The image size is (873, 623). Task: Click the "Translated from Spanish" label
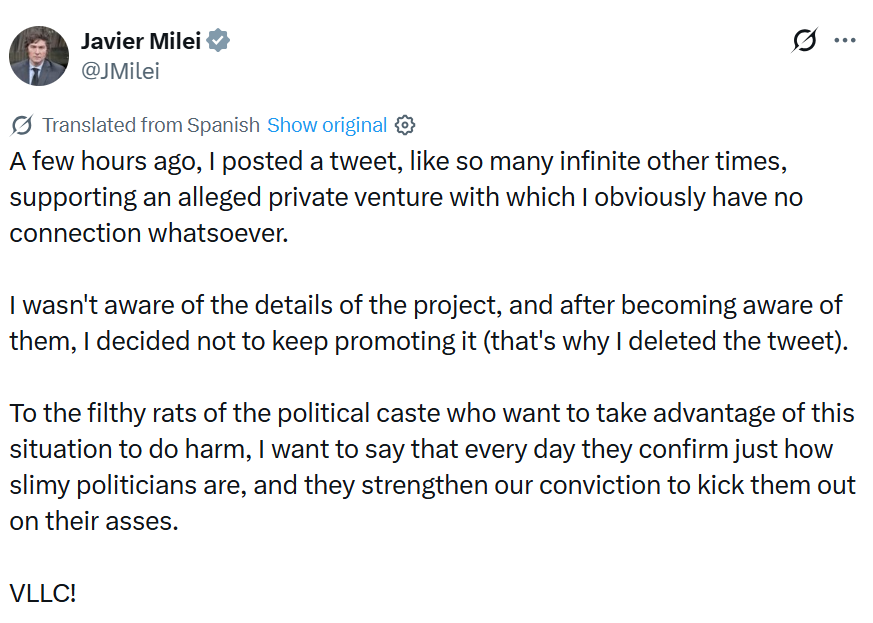150,125
